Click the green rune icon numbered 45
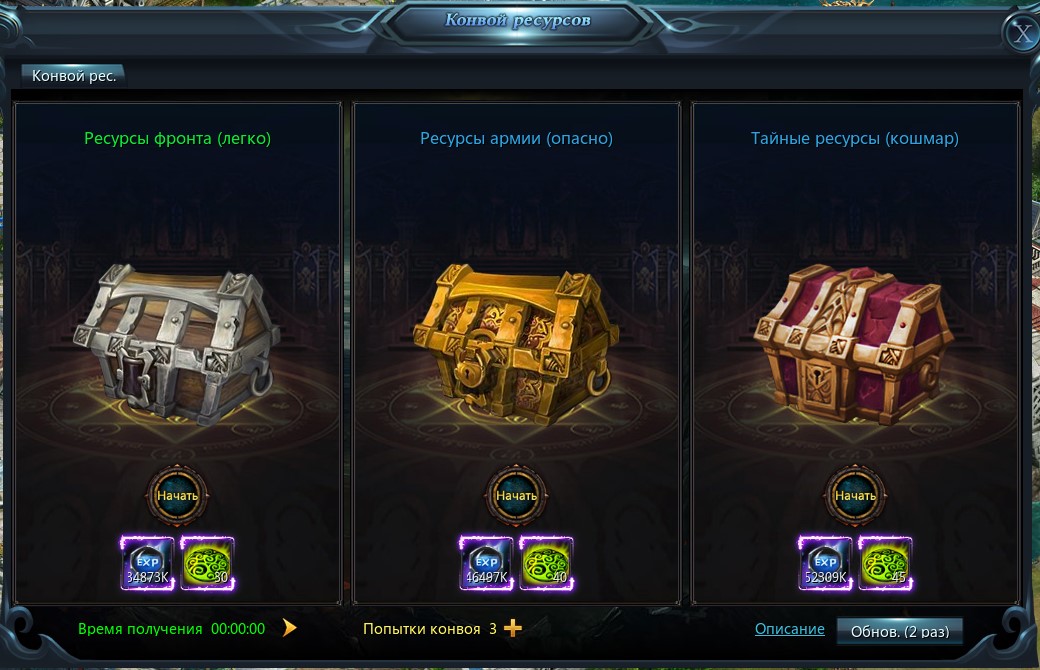The height and width of the screenshot is (670, 1040). (885, 563)
